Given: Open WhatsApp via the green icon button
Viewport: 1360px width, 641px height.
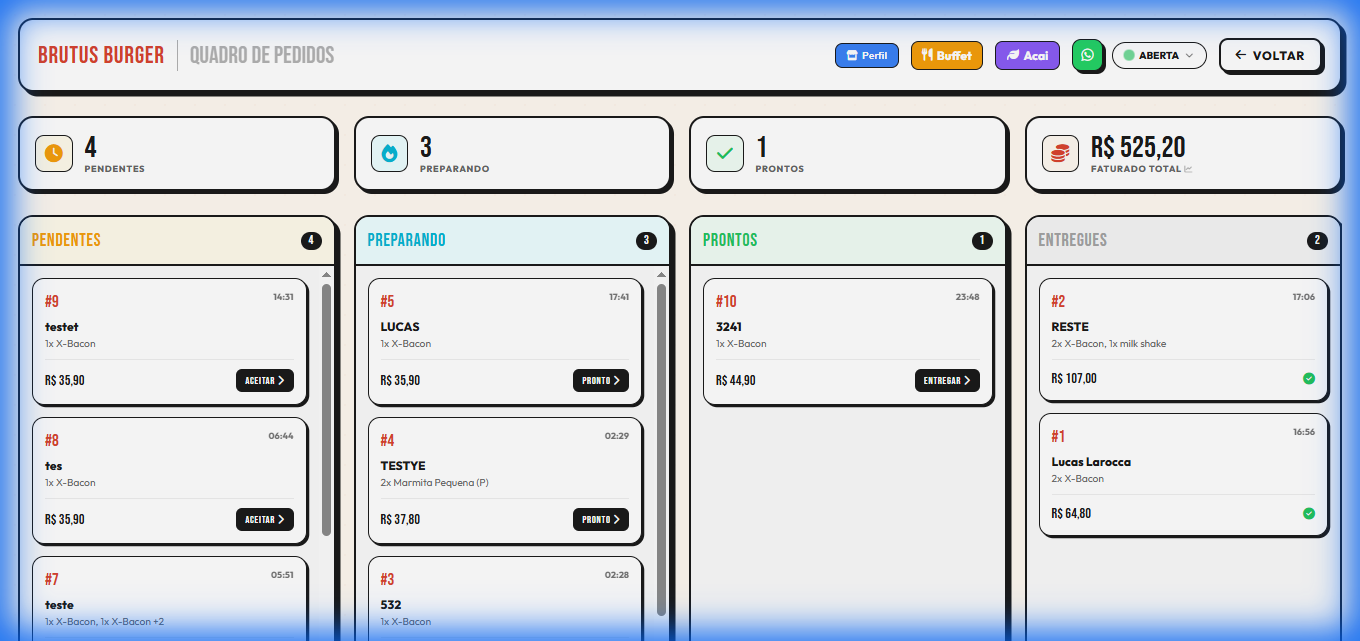Looking at the screenshot, I should [x=1087, y=56].
